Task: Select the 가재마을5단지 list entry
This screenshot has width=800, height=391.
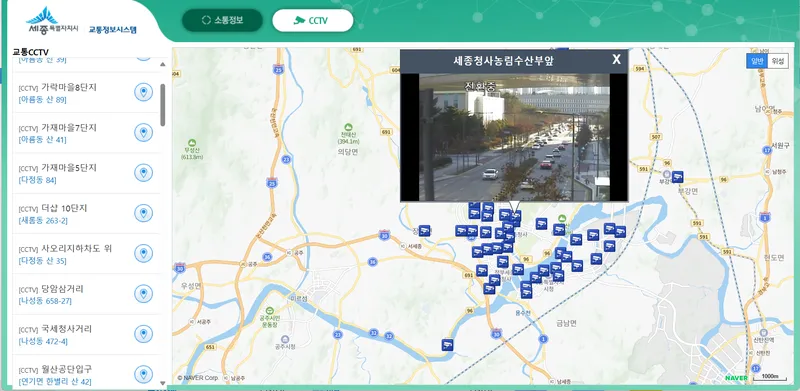Action: coord(86,173)
